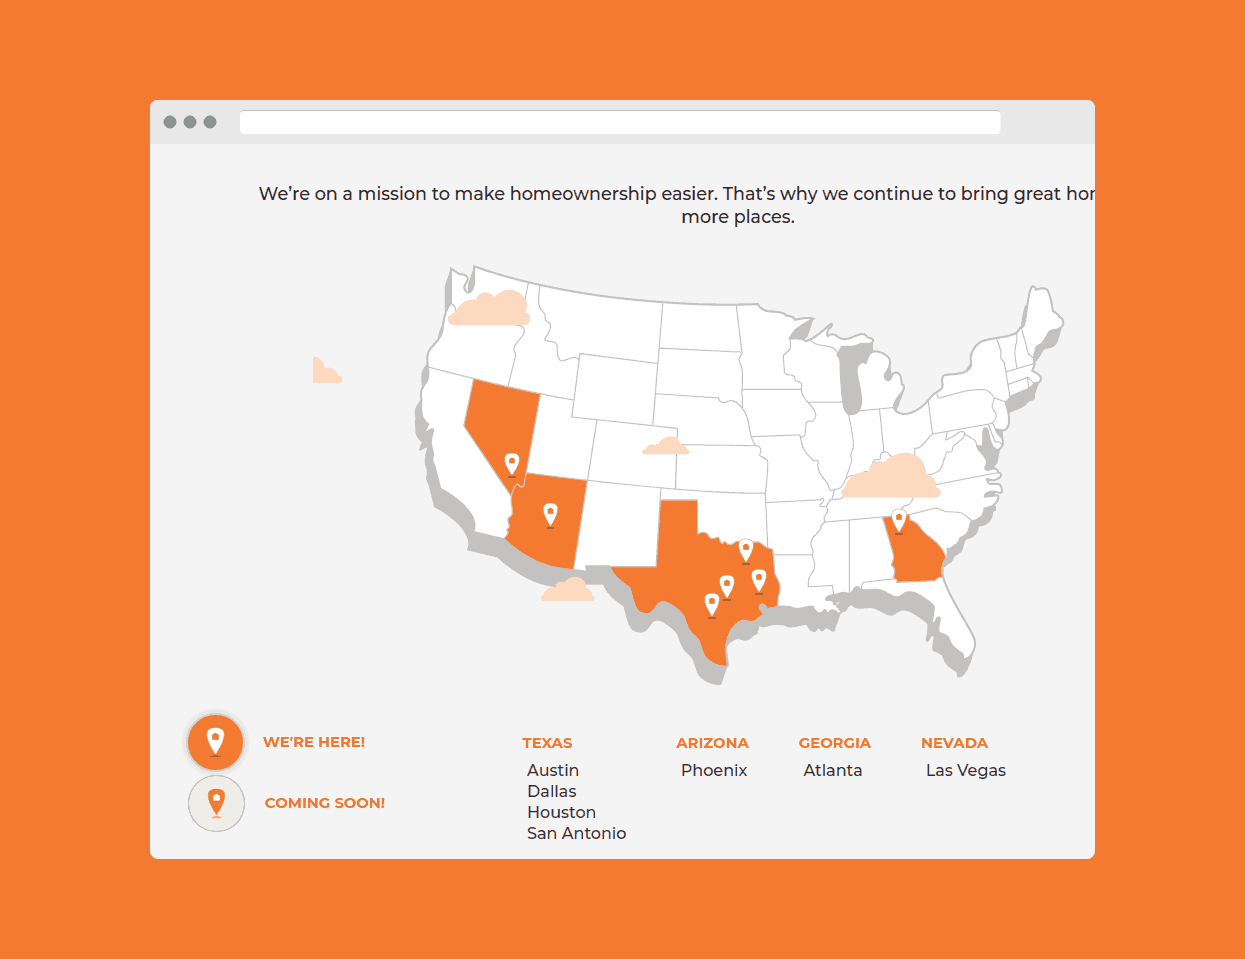Click the Las Vegas map pin in Nevada

point(512,464)
